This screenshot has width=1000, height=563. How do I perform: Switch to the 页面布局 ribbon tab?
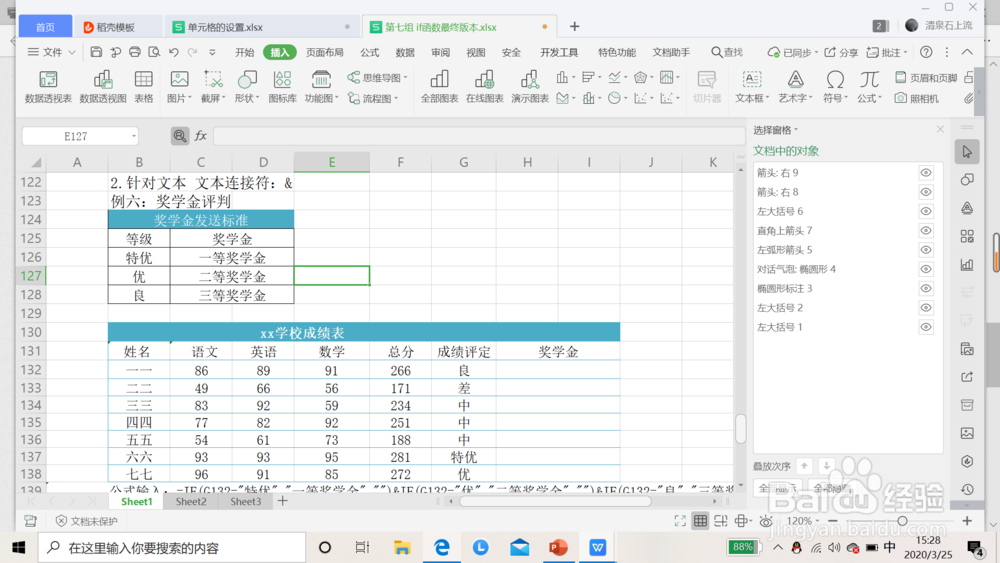(325, 52)
